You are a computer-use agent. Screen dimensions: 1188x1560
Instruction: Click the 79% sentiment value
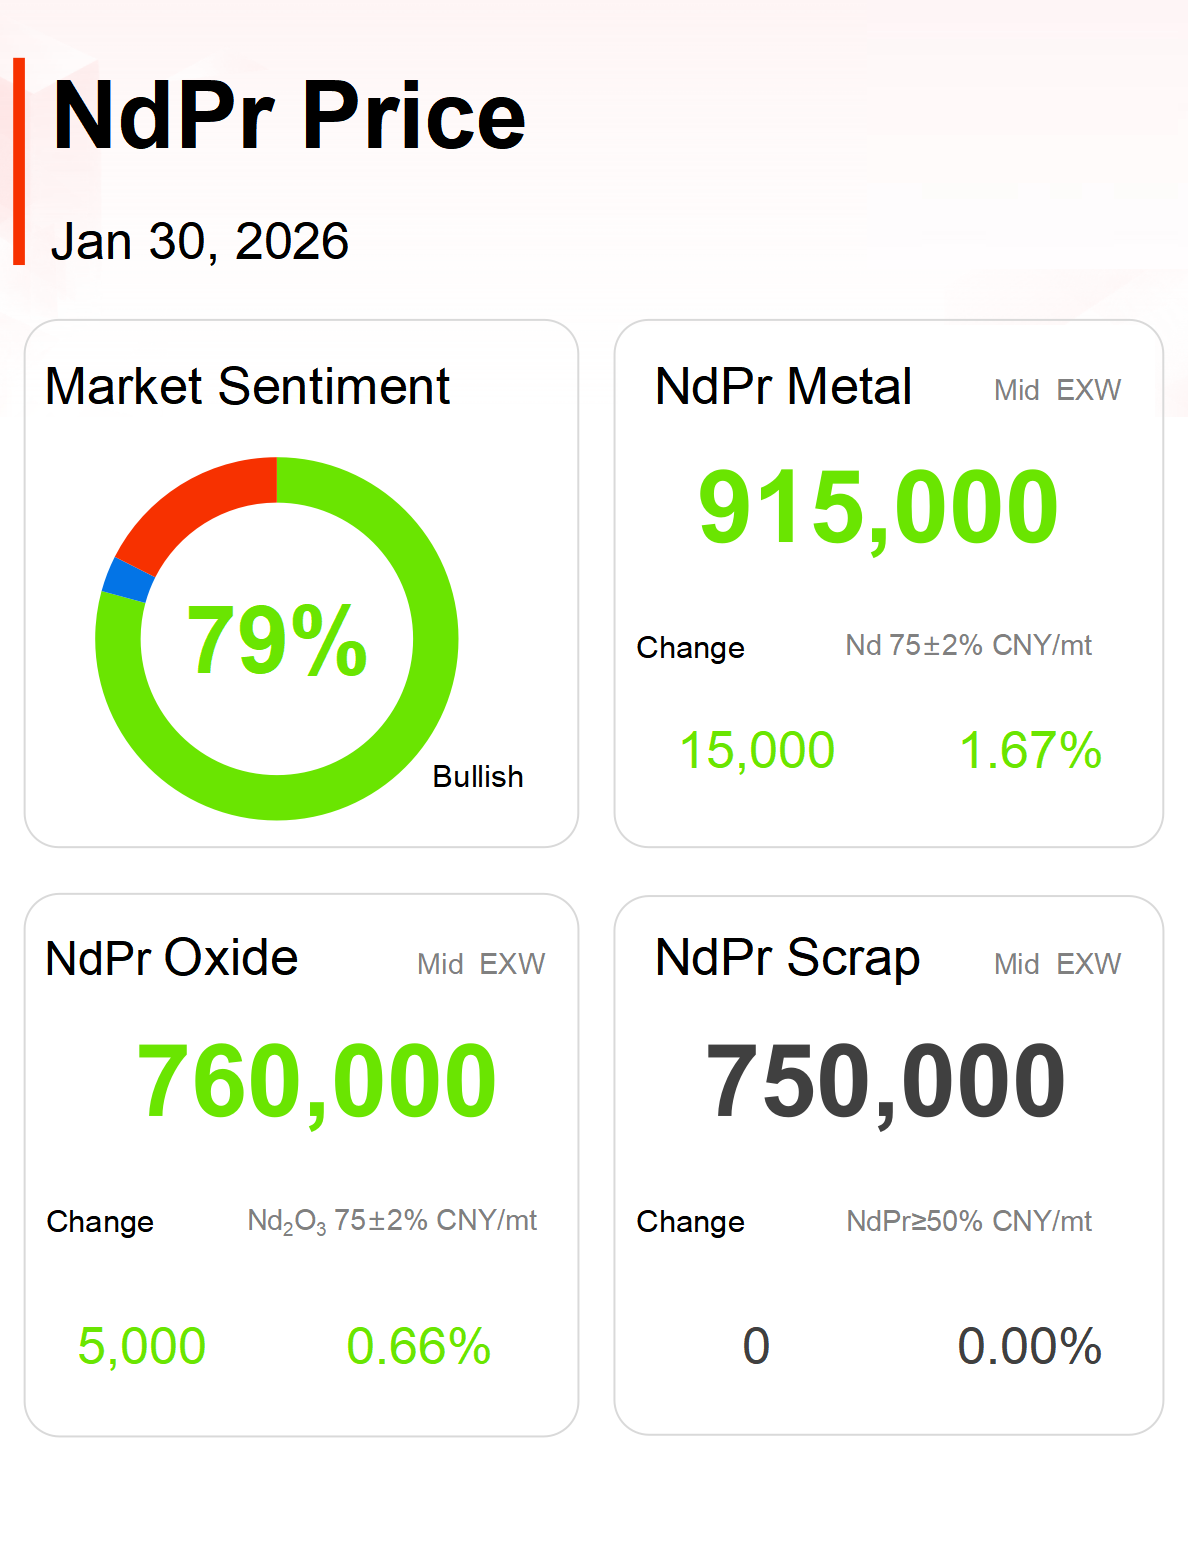click(277, 641)
